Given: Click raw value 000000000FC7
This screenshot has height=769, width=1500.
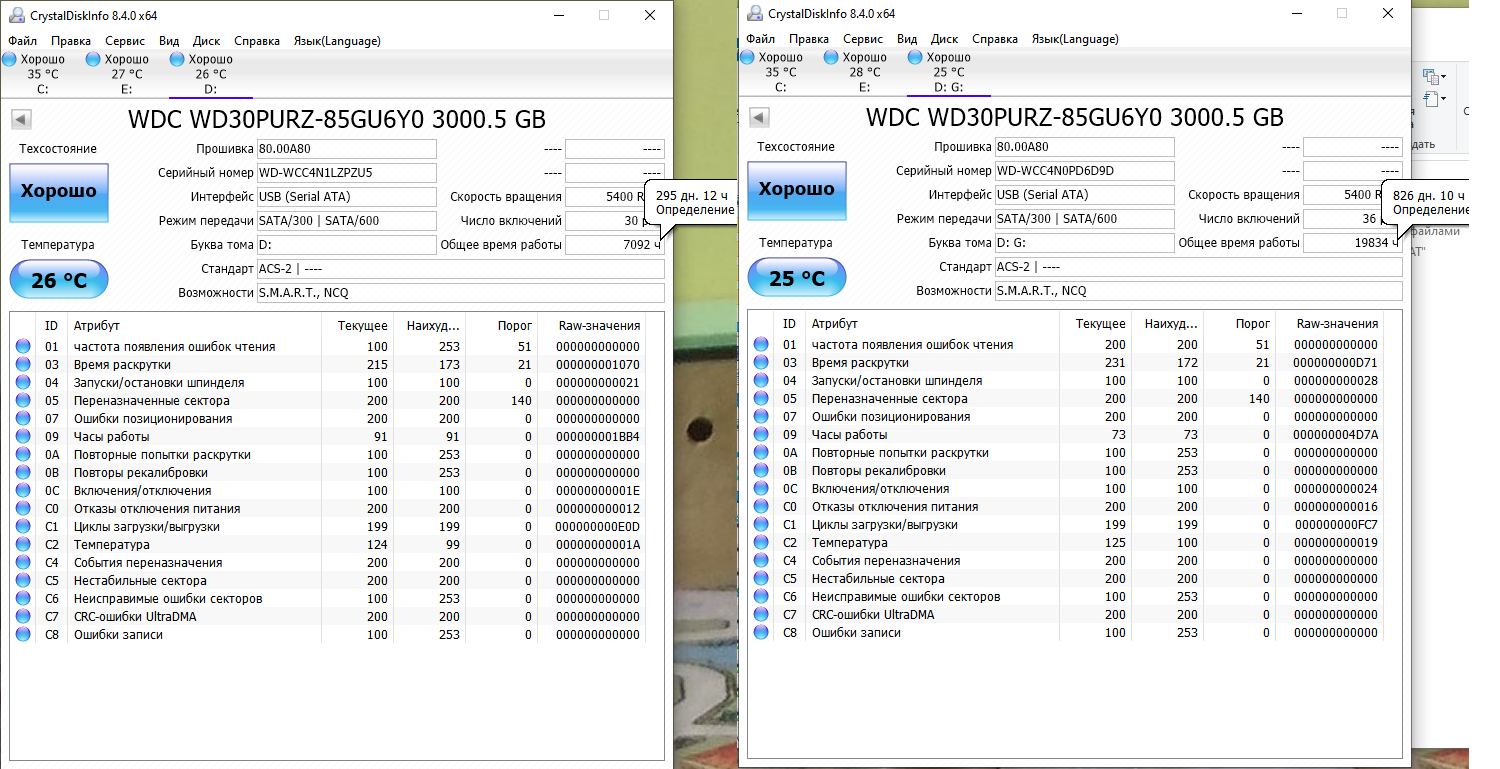Looking at the screenshot, I should click(x=1335, y=525).
